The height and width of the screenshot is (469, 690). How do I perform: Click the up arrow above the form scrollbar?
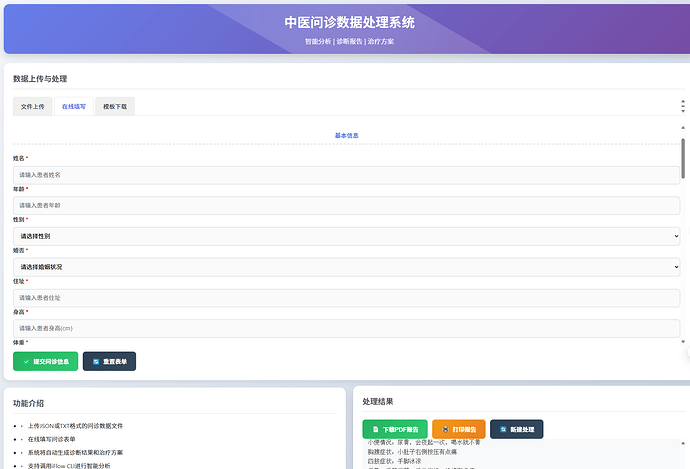coord(682,102)
